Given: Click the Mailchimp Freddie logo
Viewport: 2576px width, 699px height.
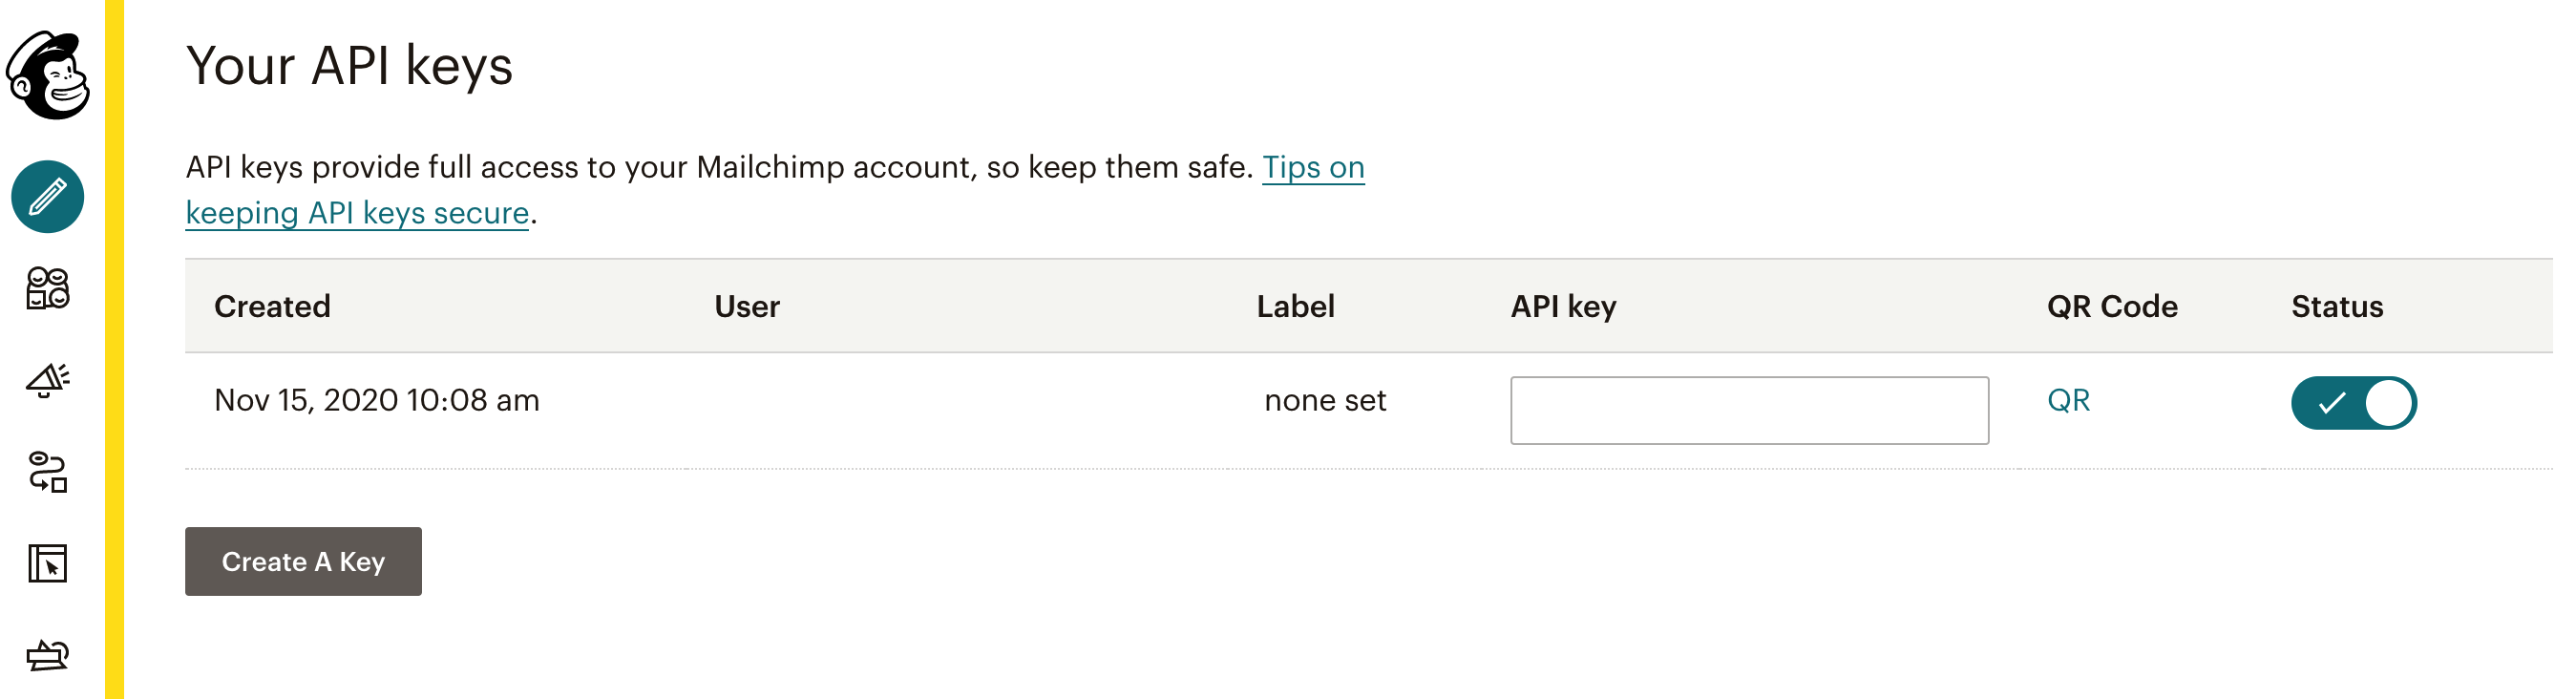Looking at the screenshot, I should coord(48,75).
